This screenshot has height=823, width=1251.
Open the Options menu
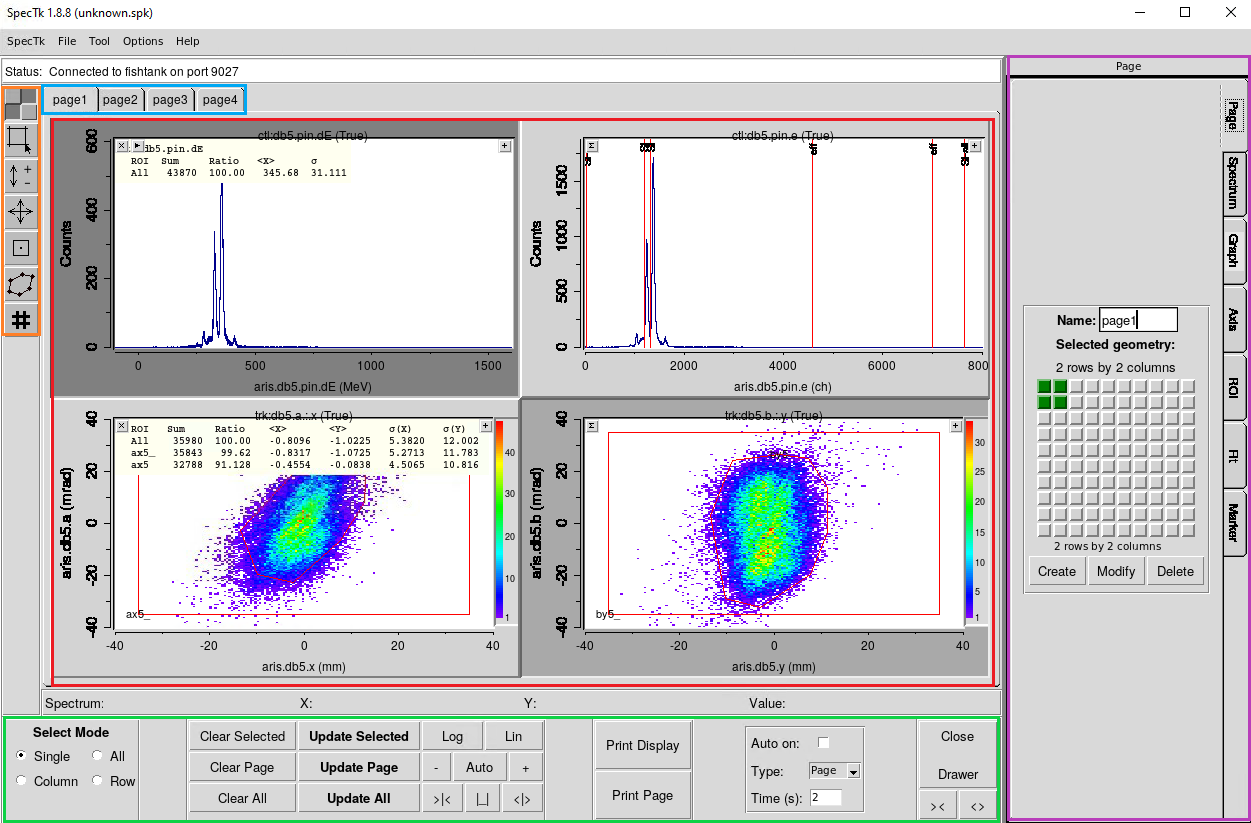[143, 41]
